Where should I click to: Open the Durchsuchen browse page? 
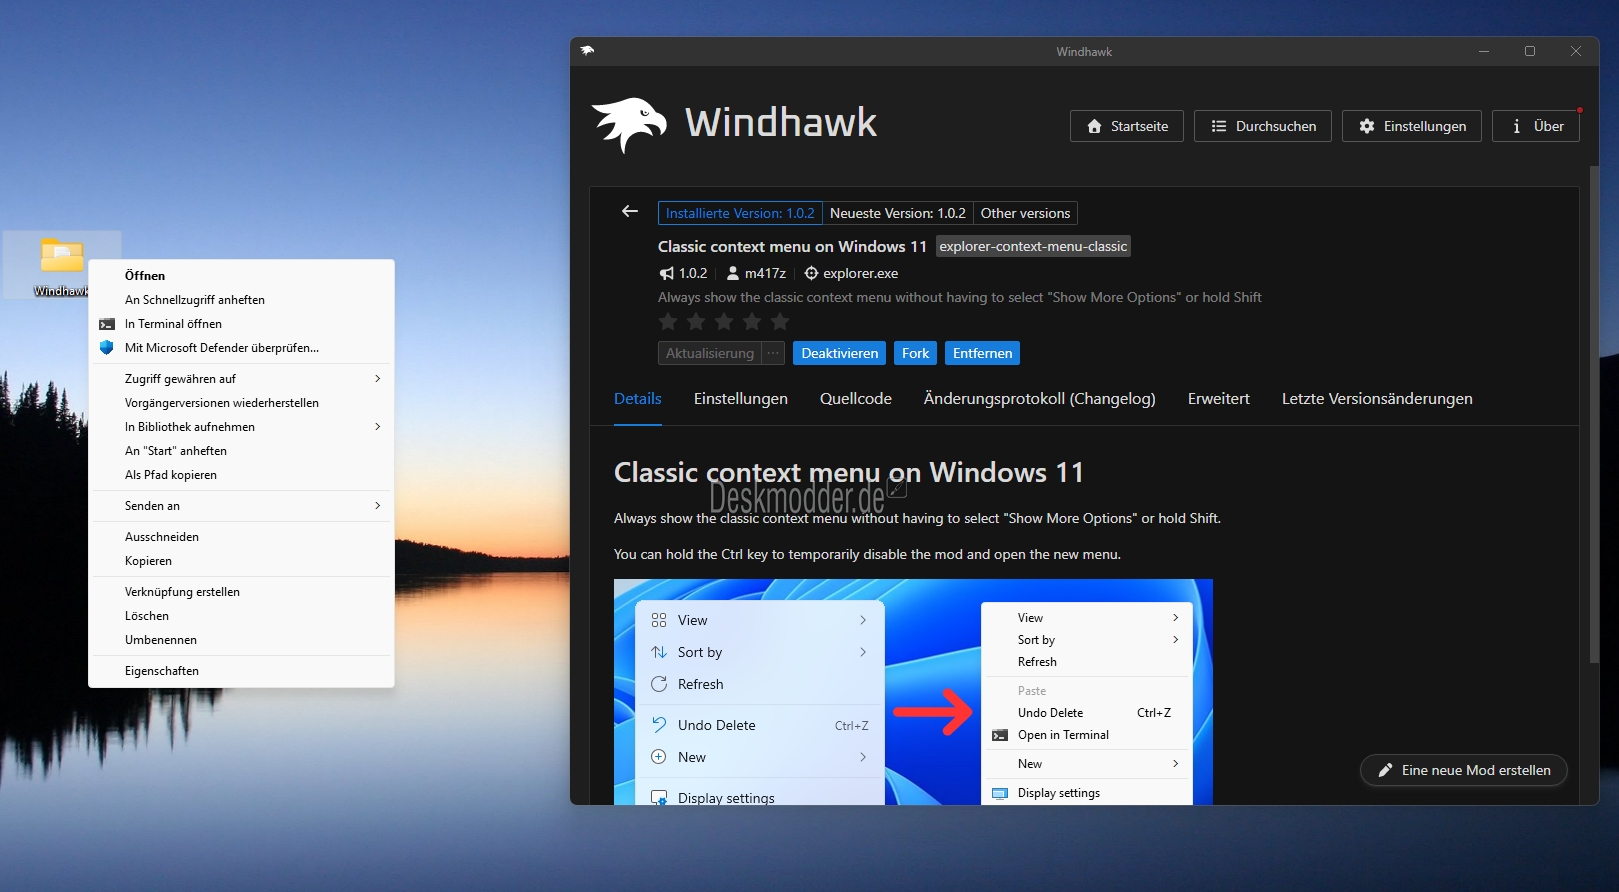pyautogui.click(x=1263, y=126)
